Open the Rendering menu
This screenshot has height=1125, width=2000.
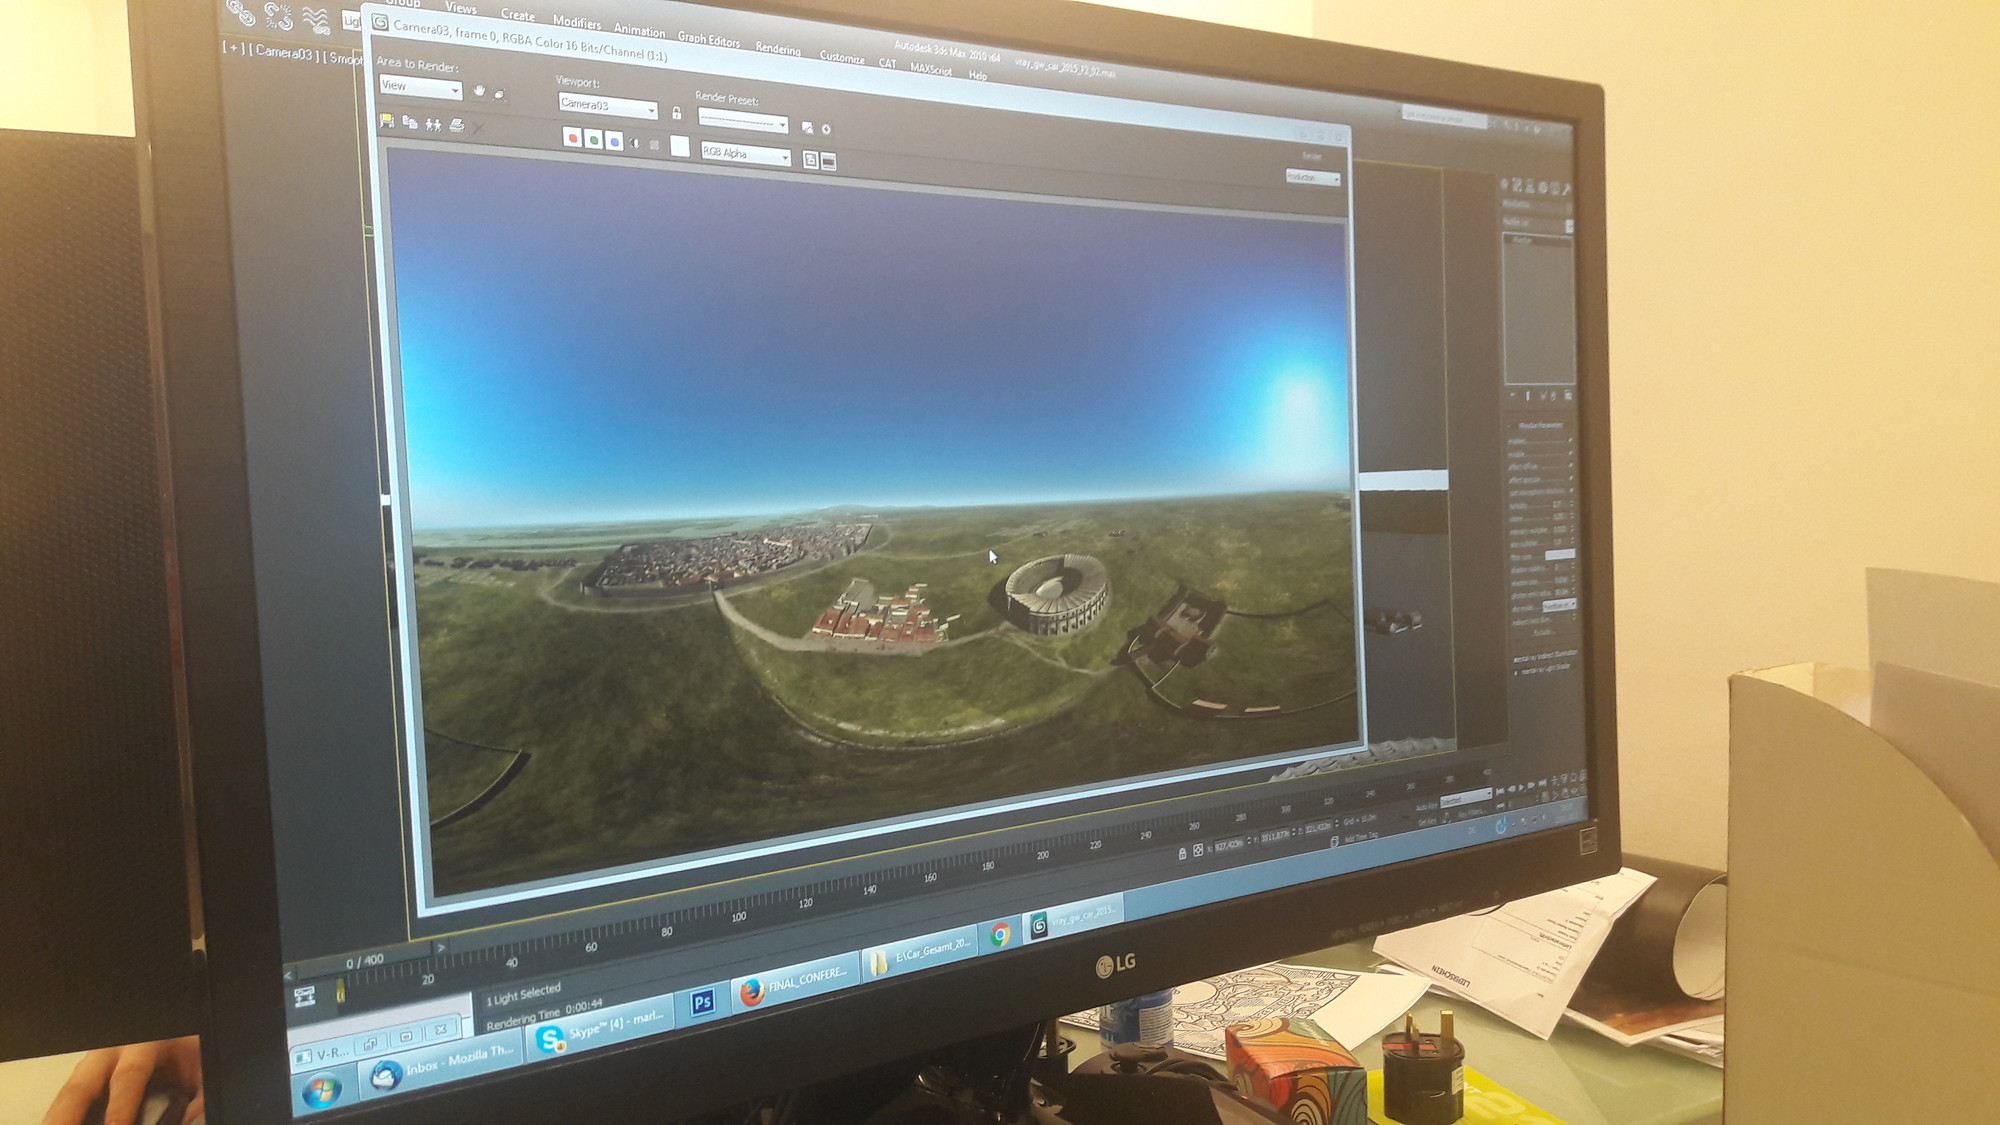[x=777, y=49]
